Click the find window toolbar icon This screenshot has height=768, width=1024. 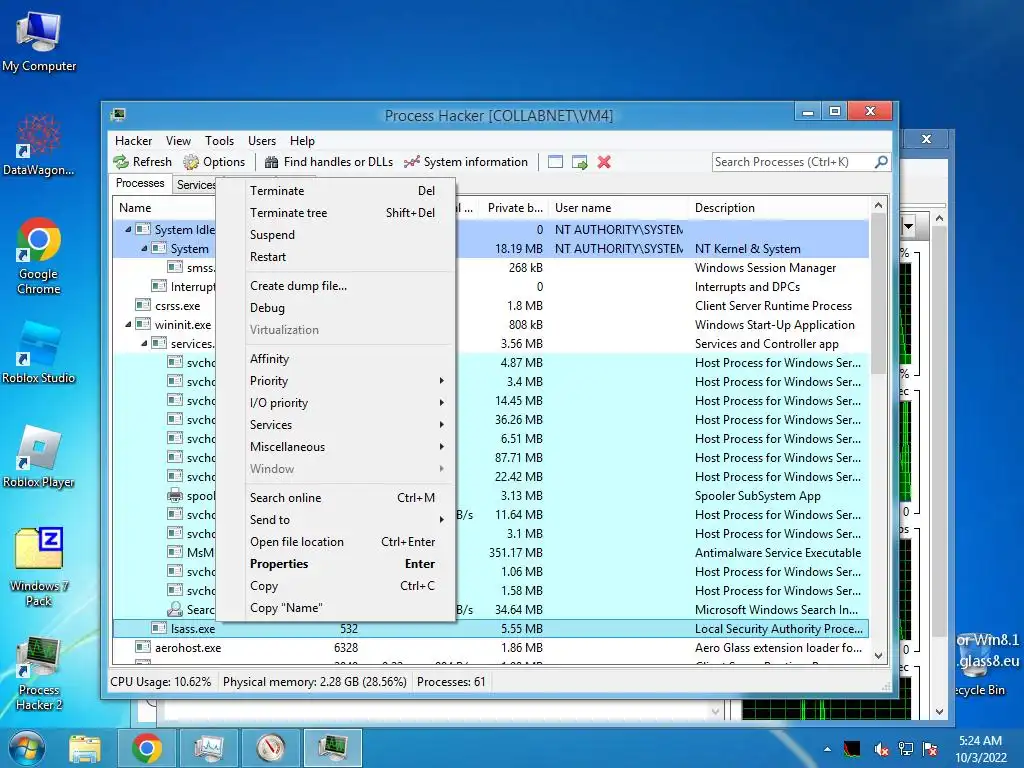click(x=555, y=162)
